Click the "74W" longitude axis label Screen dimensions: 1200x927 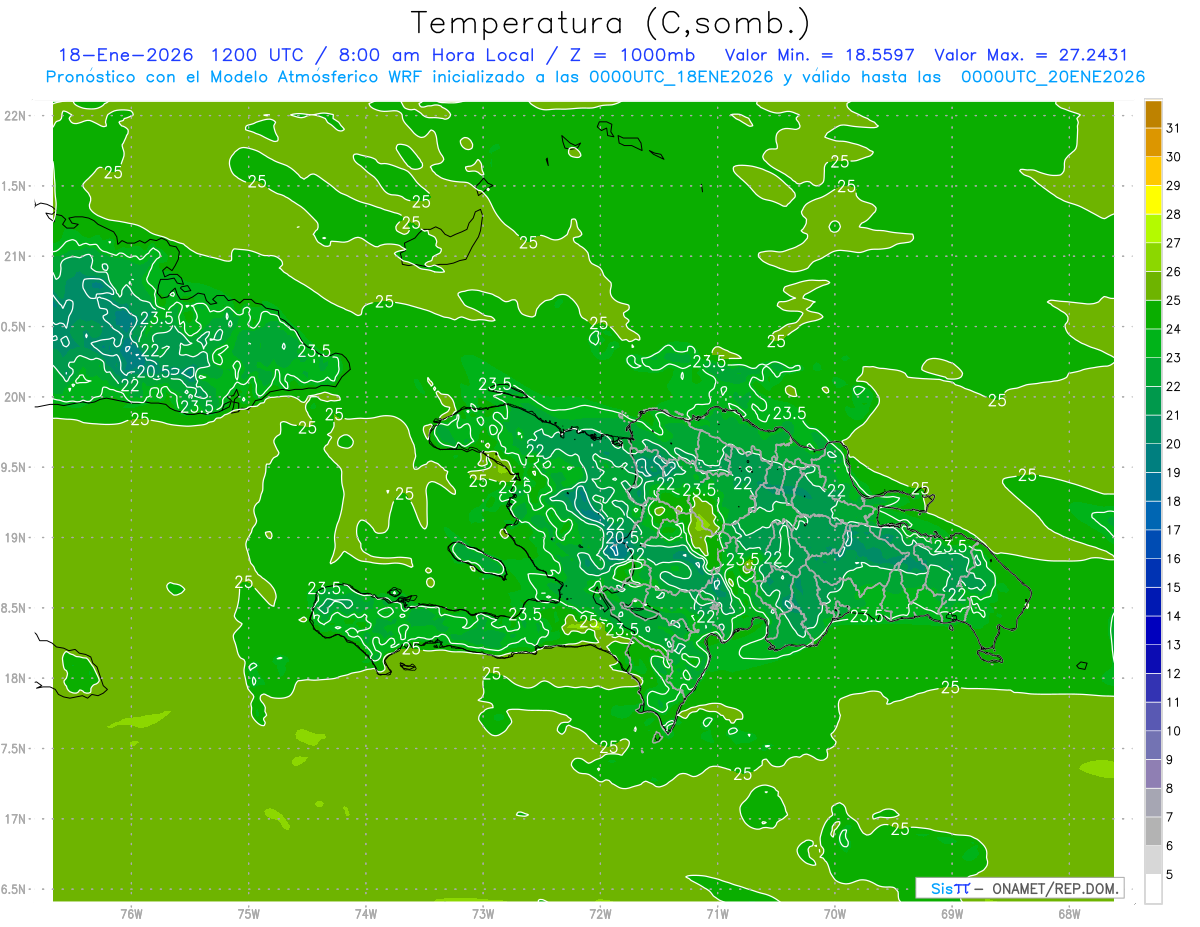pos(366,913)
